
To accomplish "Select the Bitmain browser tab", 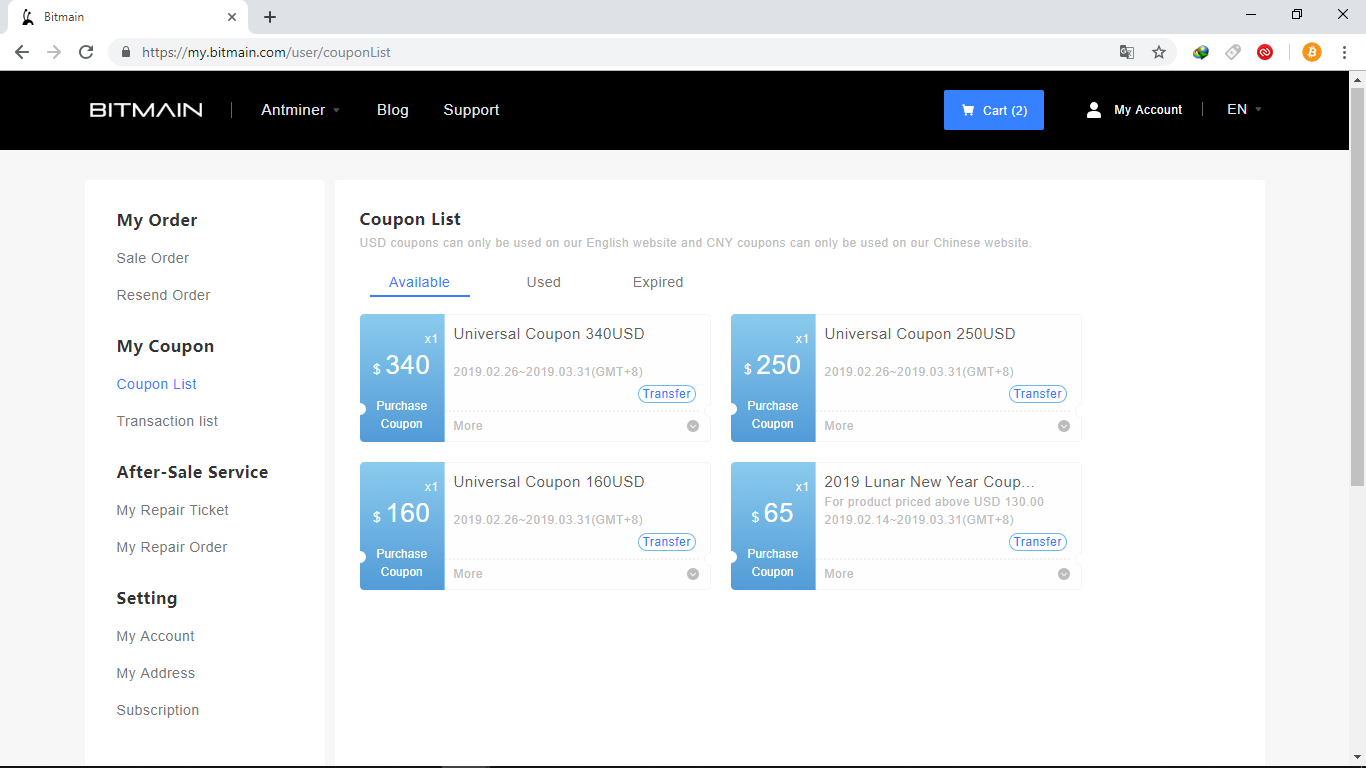I will (x=127, y=17).
